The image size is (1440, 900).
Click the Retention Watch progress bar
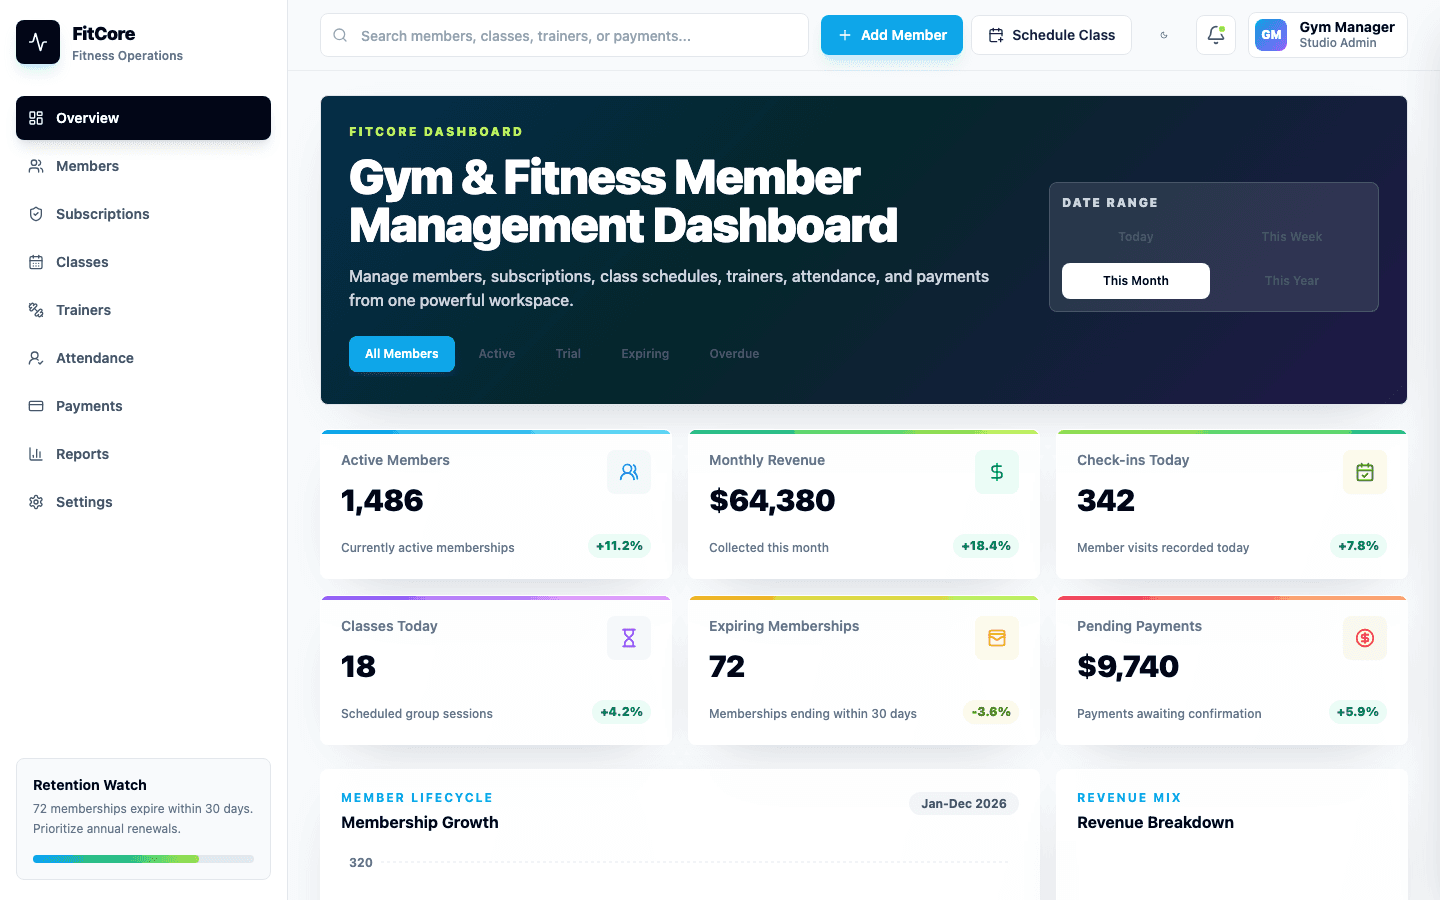143,859
